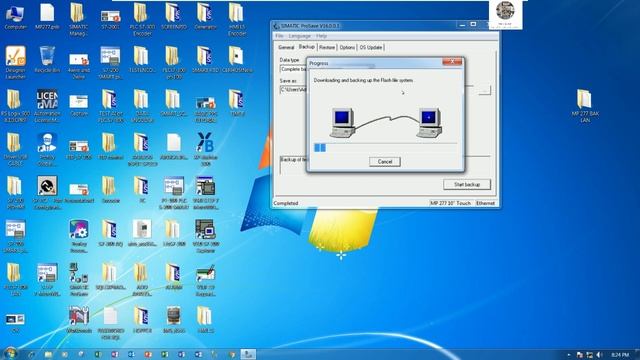Select the Backup tab in ProSave
This screenshot has height=360, width=640.
pos(307,47)
